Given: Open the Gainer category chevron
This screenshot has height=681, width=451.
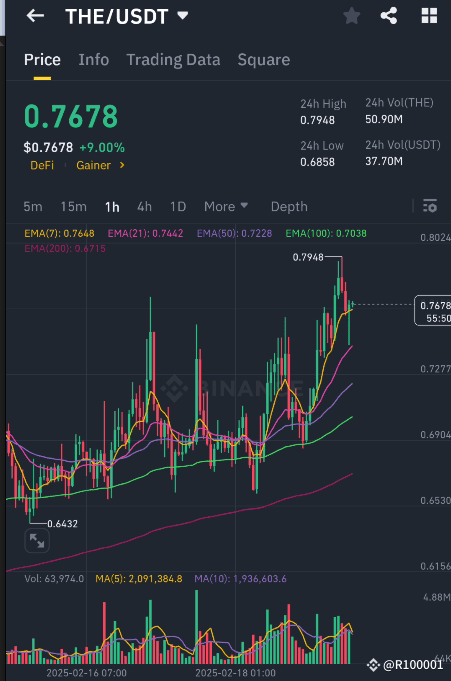Looking at the screenshot, I should [122, 165].
